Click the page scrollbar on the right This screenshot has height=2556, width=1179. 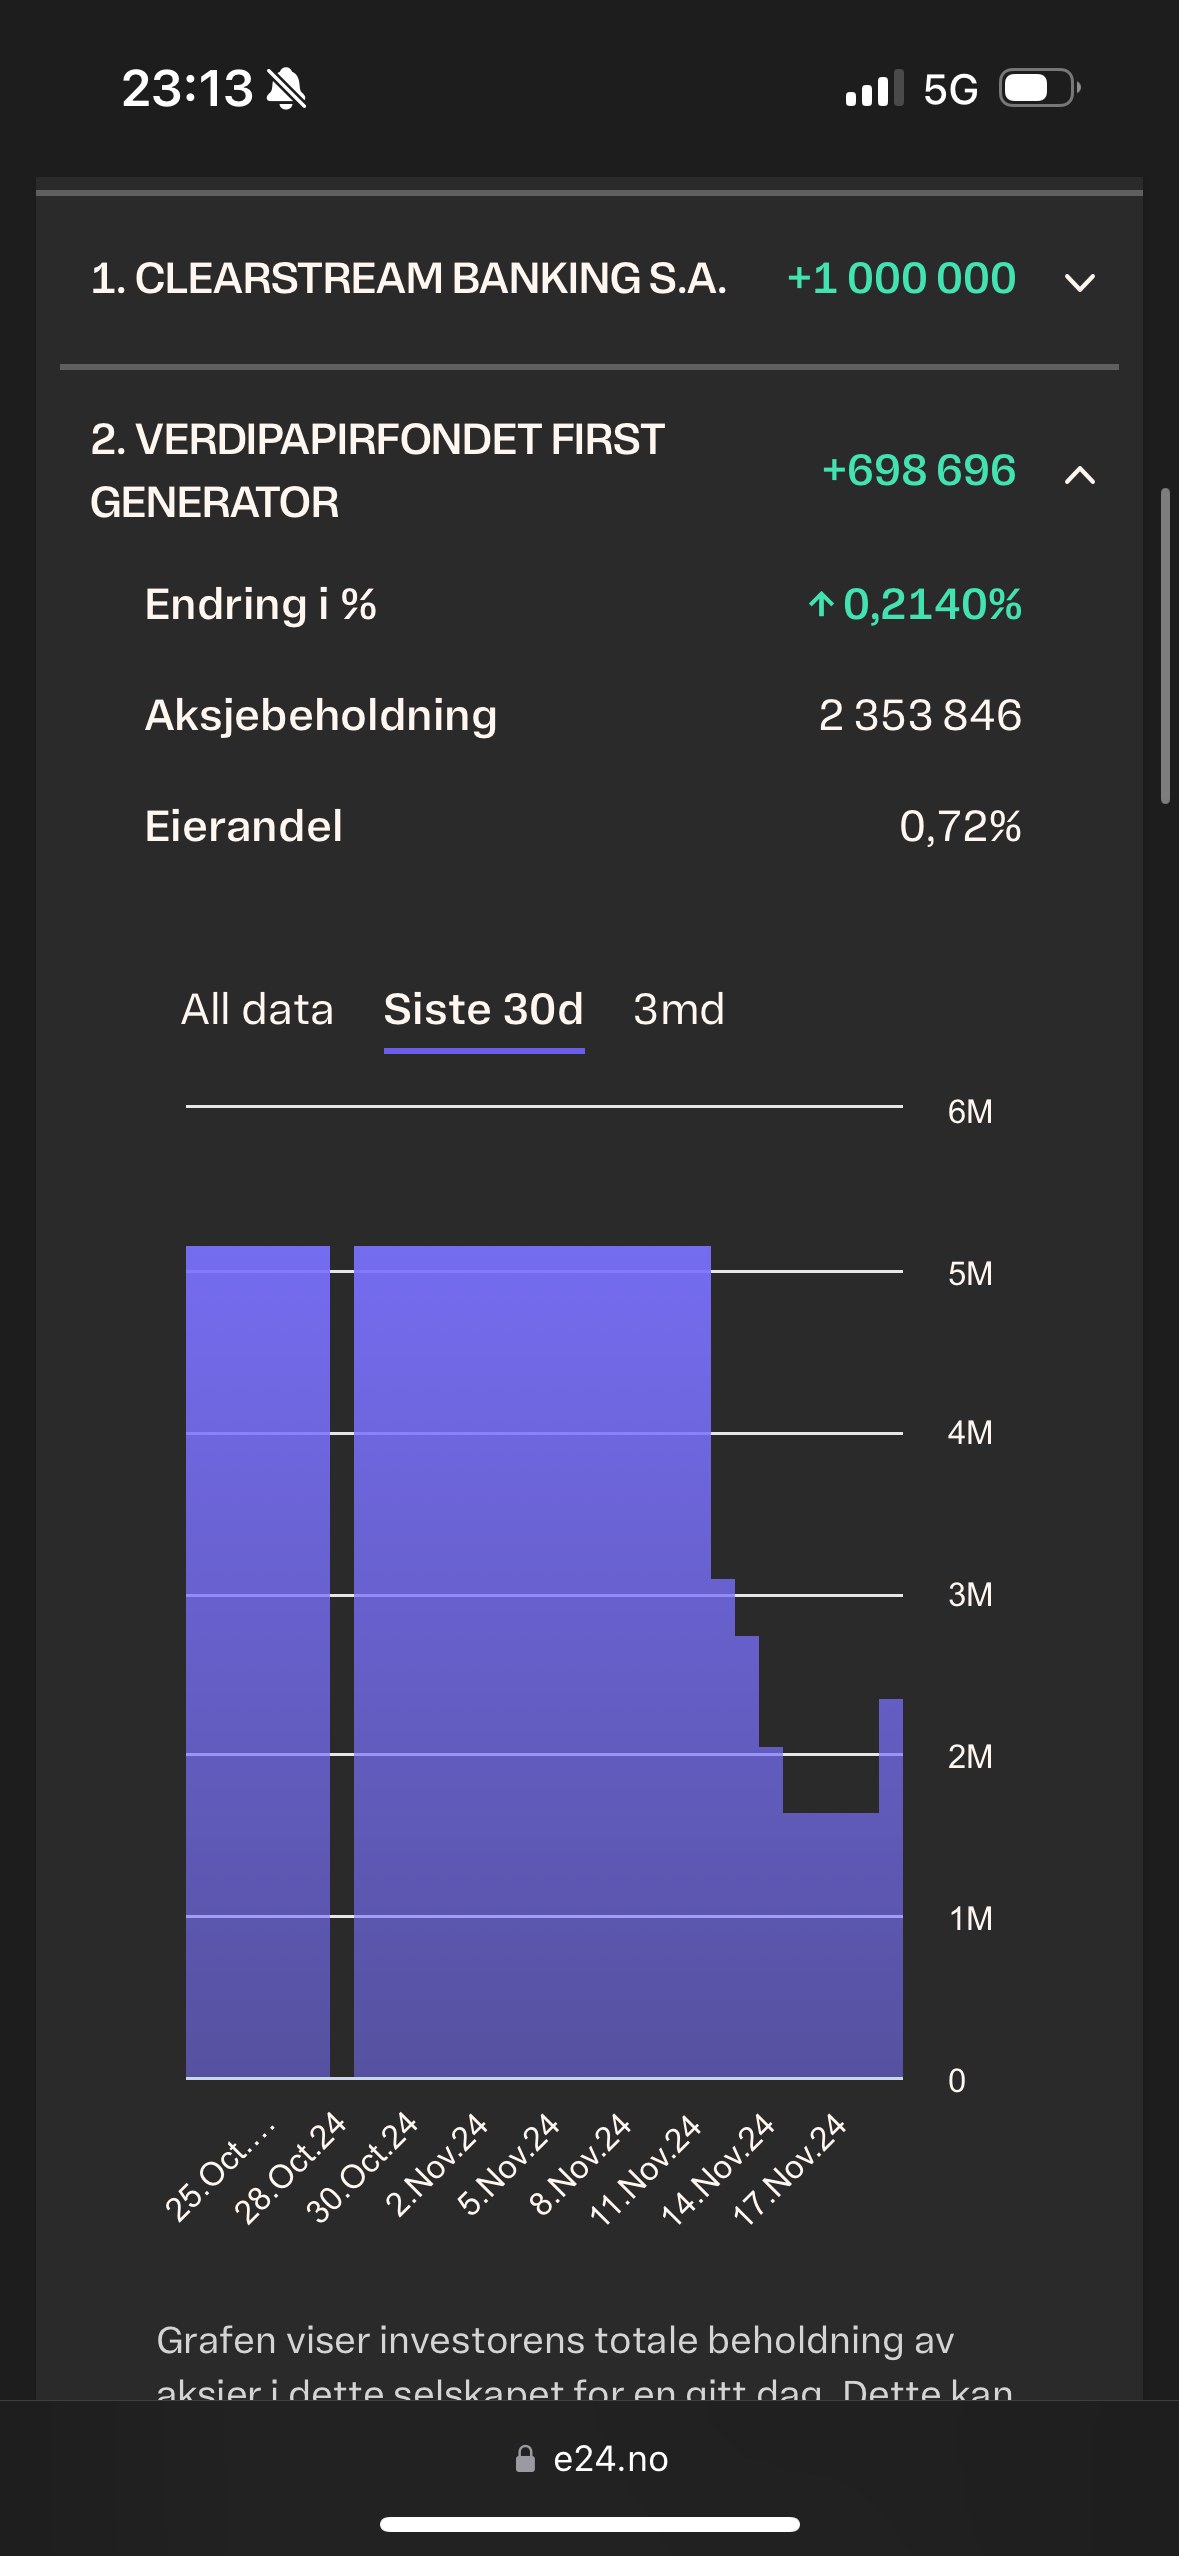tap(1165, 646)
